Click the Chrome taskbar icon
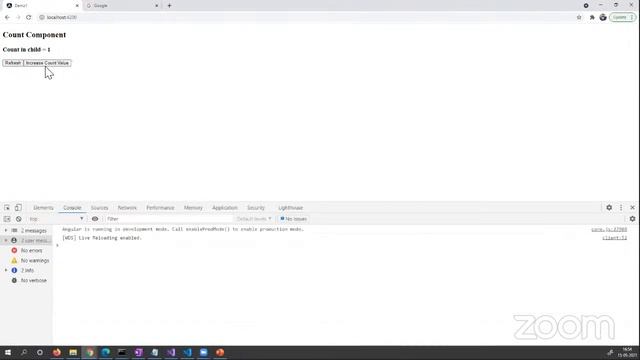Screen dimensions: 640x360 [89, 352]
